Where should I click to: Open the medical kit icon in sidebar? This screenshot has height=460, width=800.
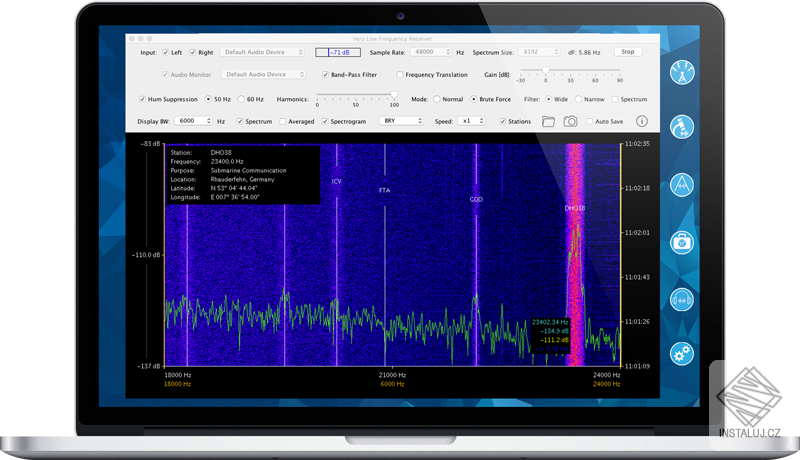tap(682, 242)
